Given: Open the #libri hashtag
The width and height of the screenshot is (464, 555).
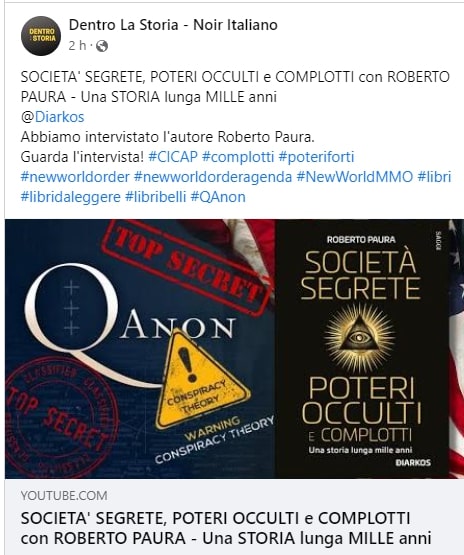Looking at the screenshot, I should pos(434,177).
